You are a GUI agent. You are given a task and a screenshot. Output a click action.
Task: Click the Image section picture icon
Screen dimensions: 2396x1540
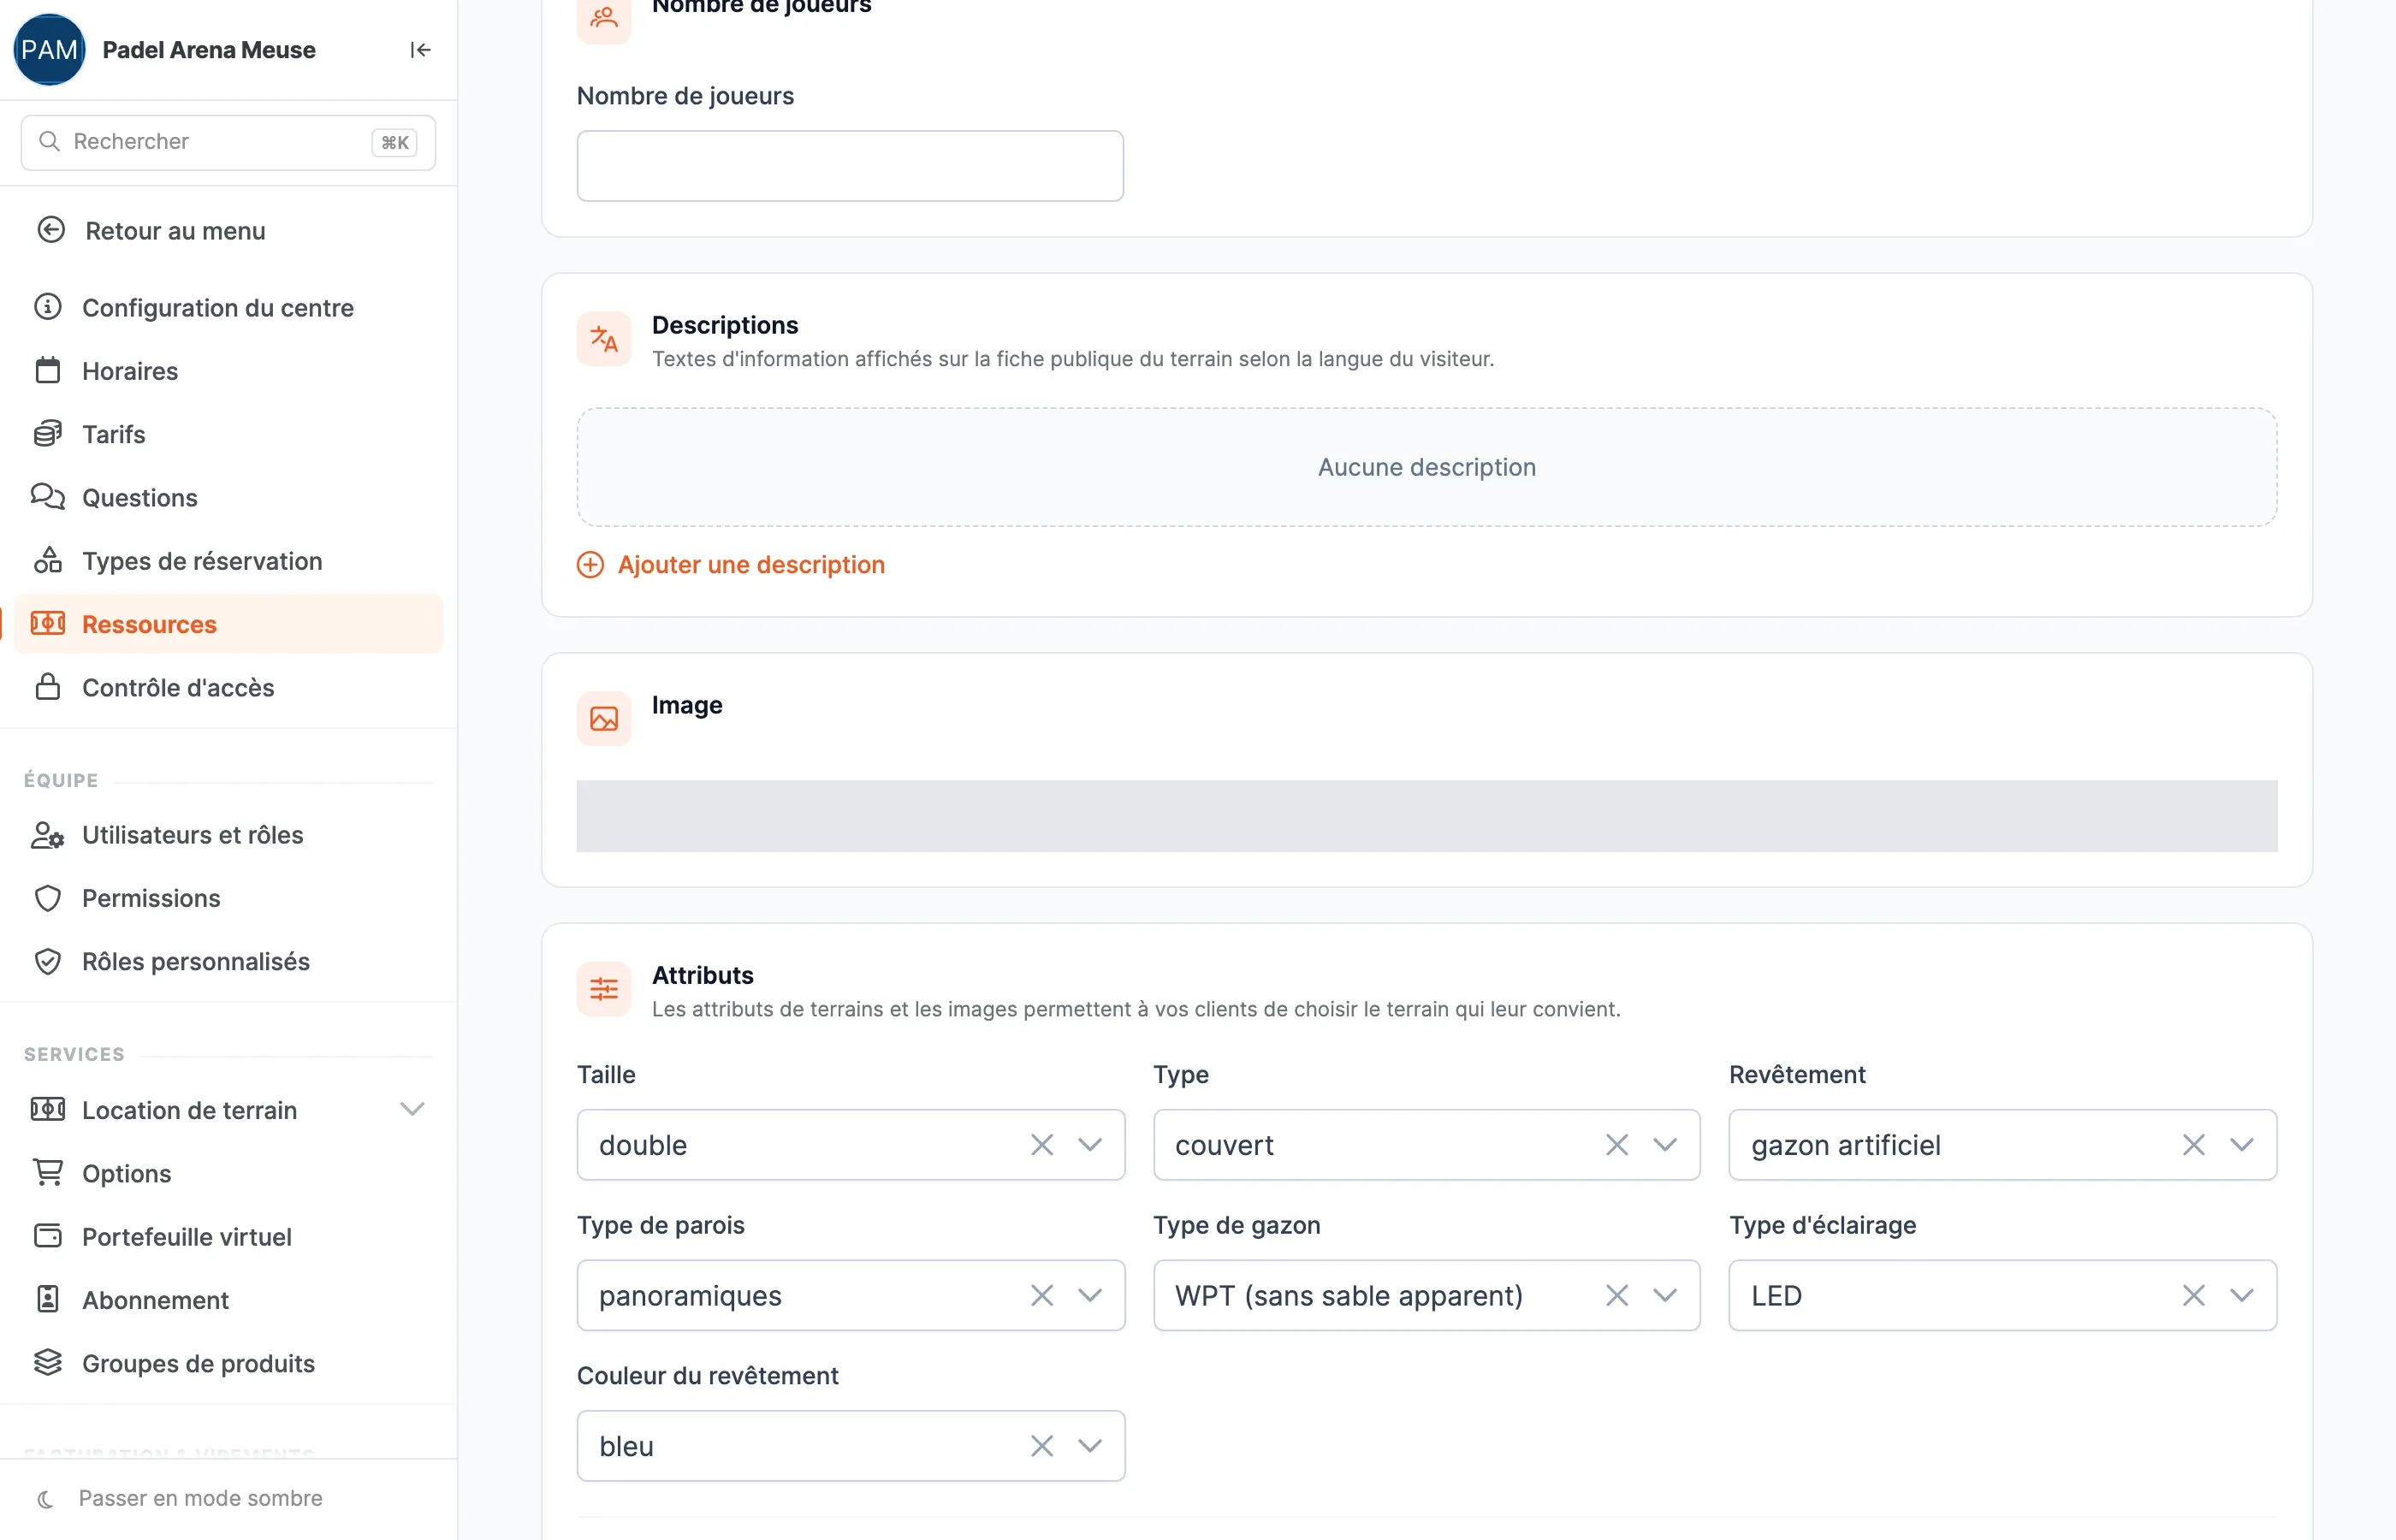click(x=604, y=719)
